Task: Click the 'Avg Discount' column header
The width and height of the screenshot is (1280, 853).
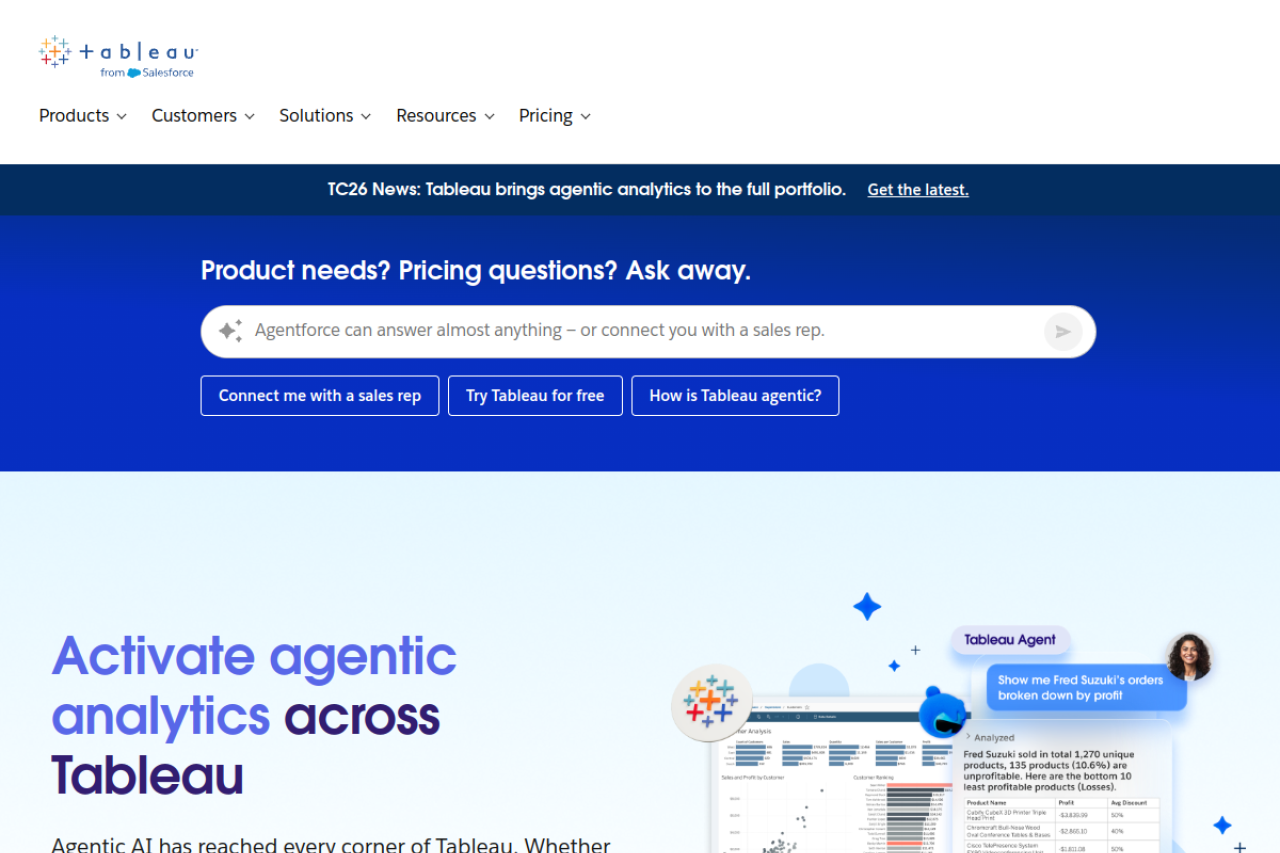Action: pyautogui.click(x=1129, y=803)
